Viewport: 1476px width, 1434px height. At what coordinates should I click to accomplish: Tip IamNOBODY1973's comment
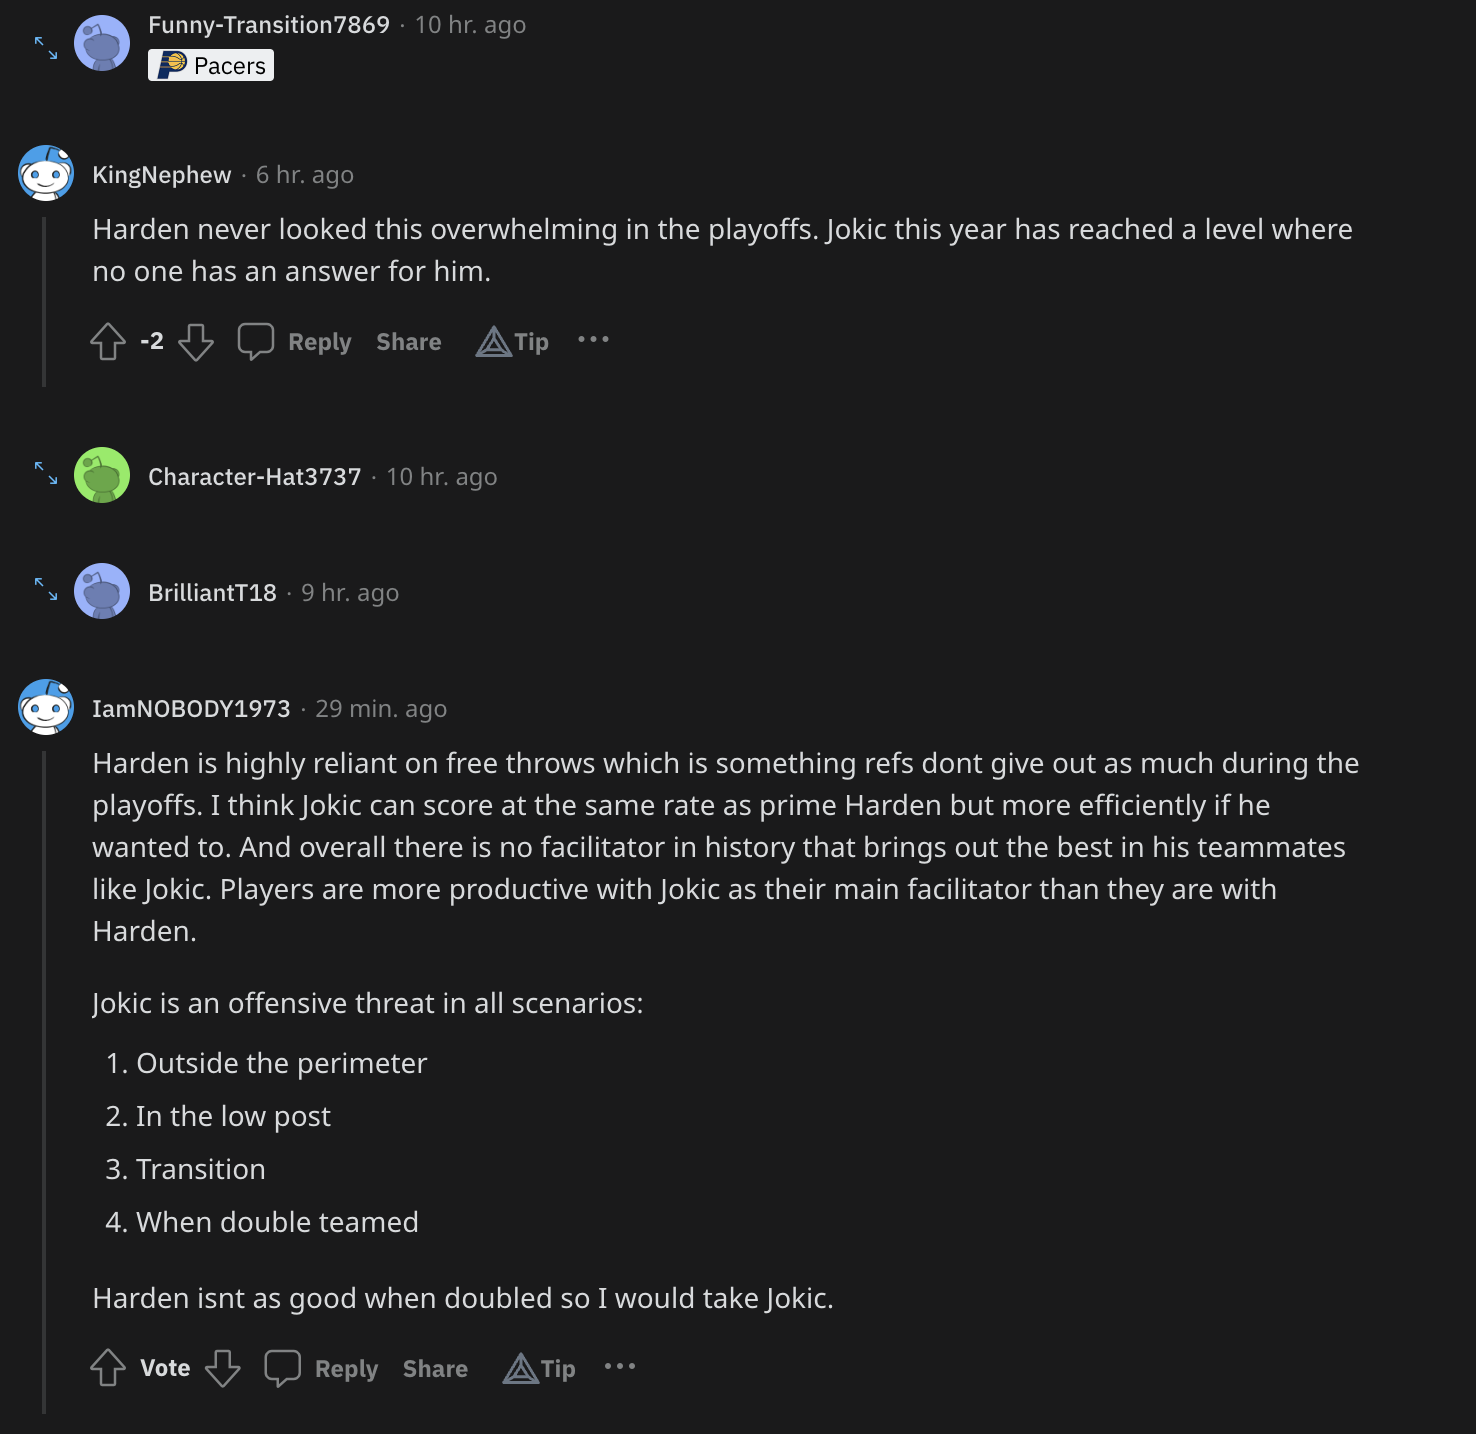(x=540, y=1368)
